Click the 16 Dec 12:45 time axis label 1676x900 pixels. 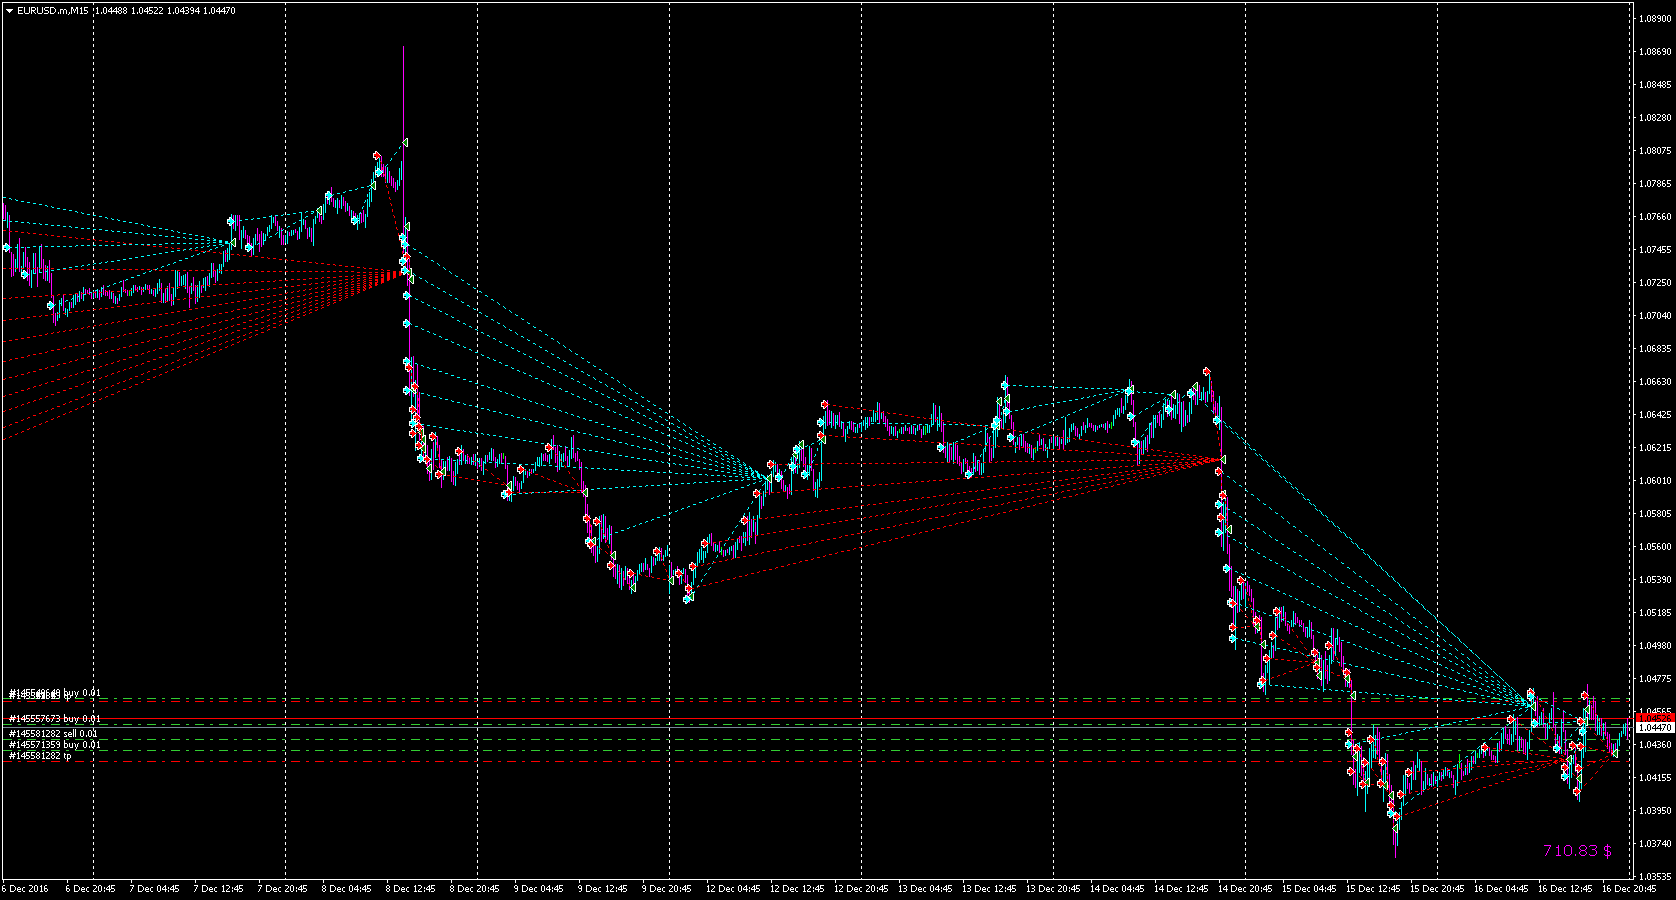tap(1565, 888)
